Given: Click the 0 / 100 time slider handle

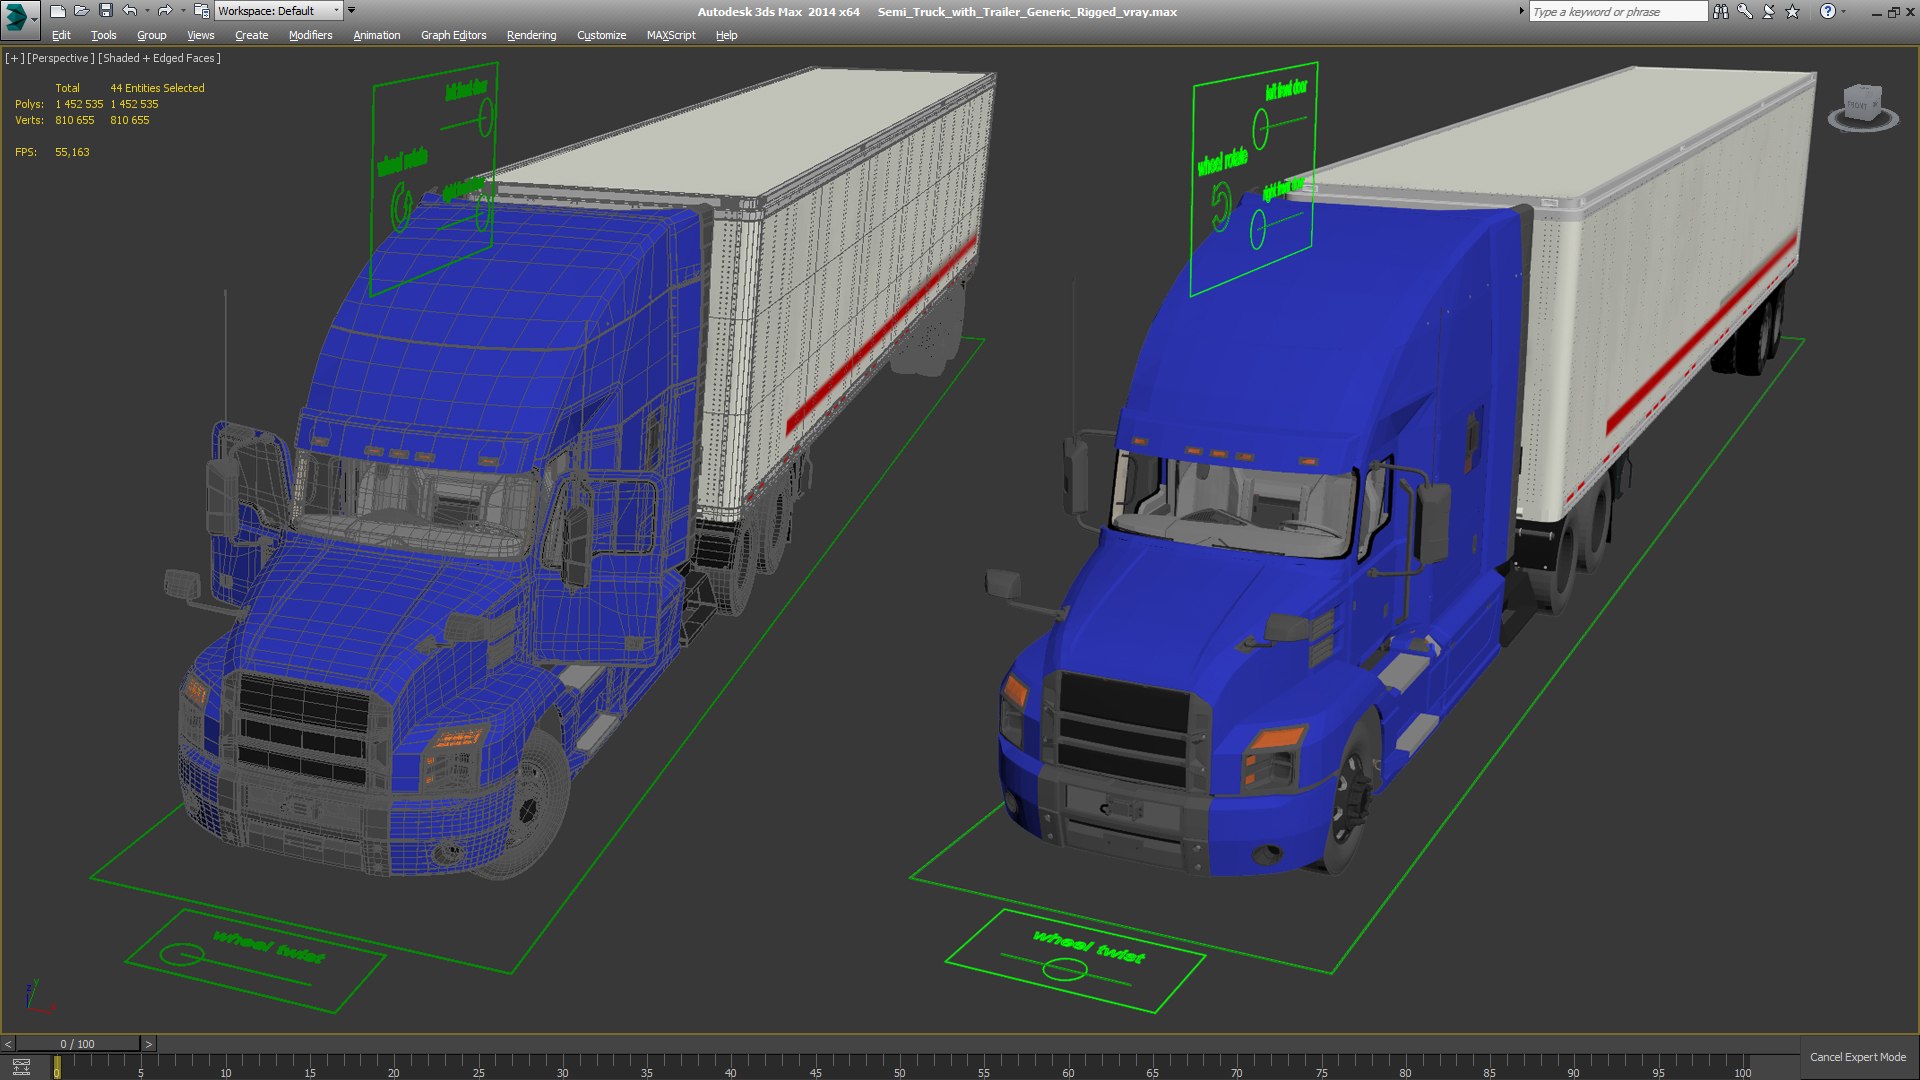Looking at the screenshot, I should click(78, 1044).
